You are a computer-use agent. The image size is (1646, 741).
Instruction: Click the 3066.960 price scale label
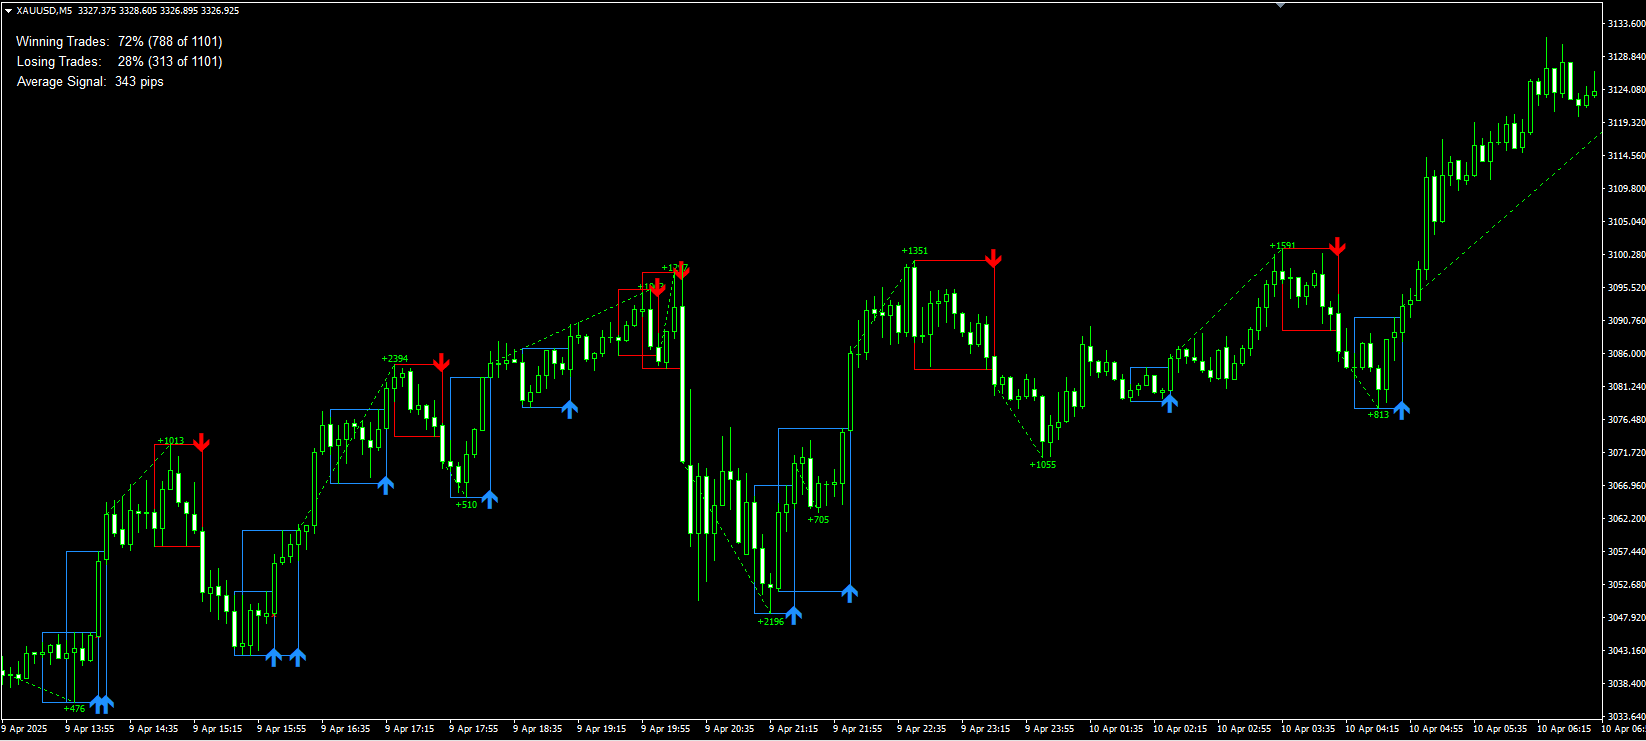pos(1626,485)
